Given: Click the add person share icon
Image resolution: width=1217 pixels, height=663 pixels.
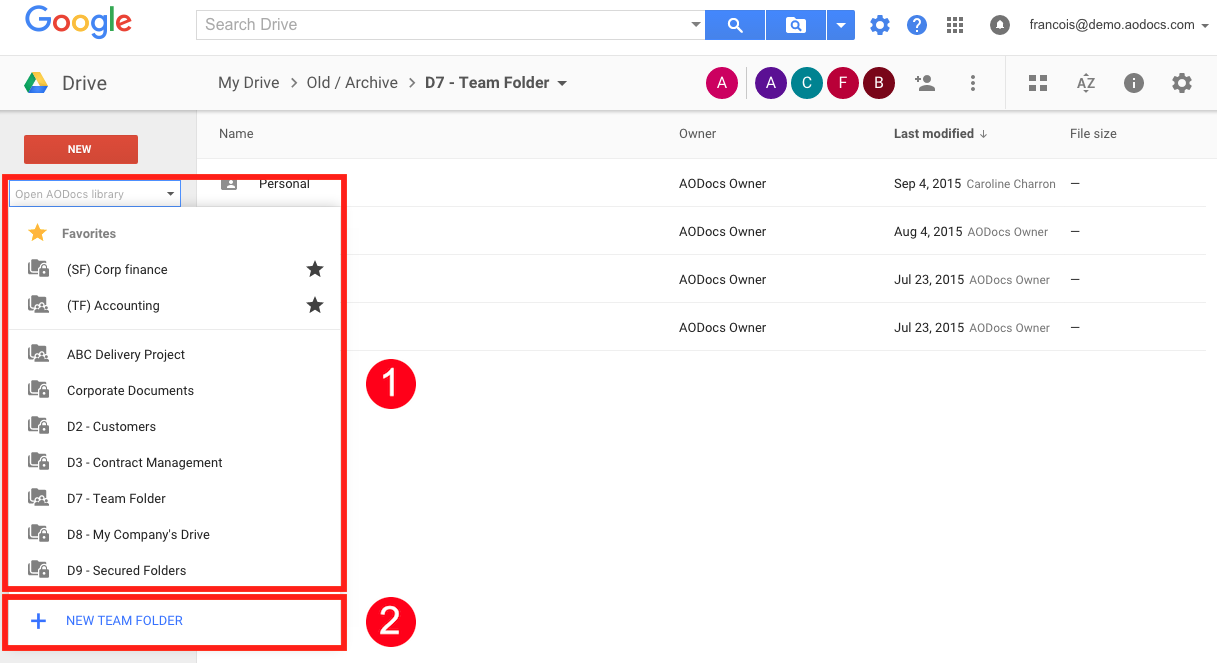Looking at the screenshot, I should pyautogui.click(x=925, y=83).
